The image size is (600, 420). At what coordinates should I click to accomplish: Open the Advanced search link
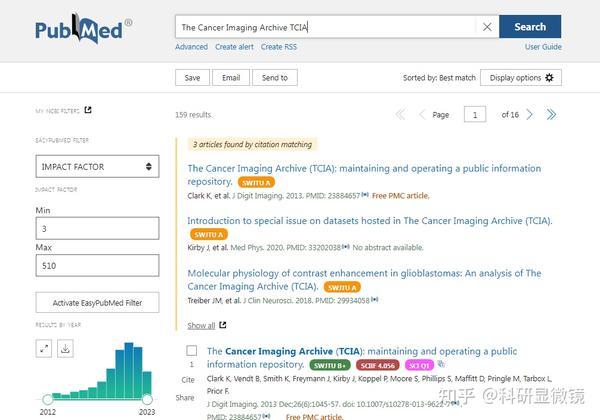(191, 47)
